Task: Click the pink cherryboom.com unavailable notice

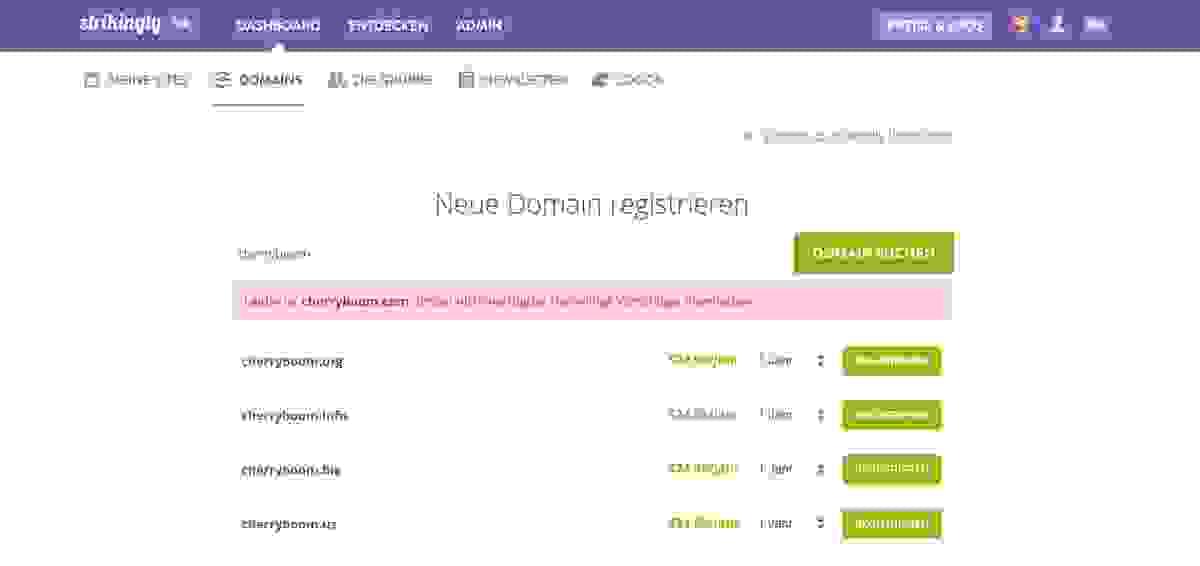Action: point(592,300)
